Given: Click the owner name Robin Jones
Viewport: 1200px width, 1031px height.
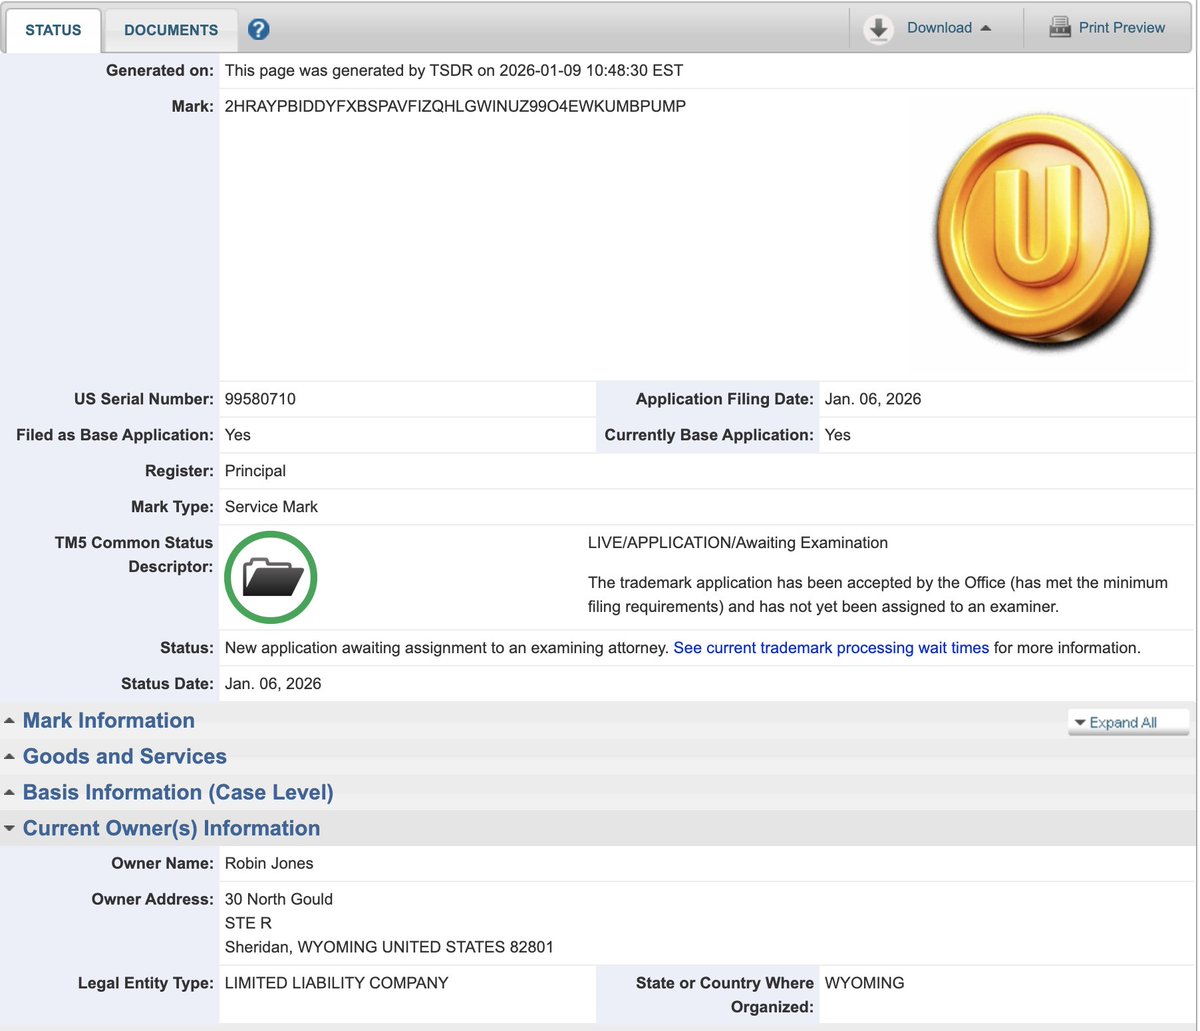Looking at the screenshot, I should [269, 863].
